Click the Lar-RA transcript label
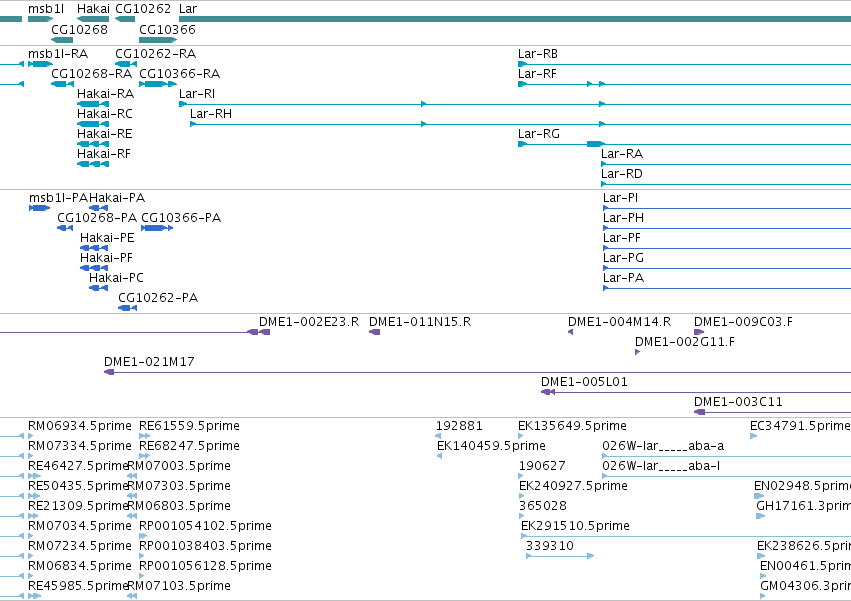 point(622,154)
